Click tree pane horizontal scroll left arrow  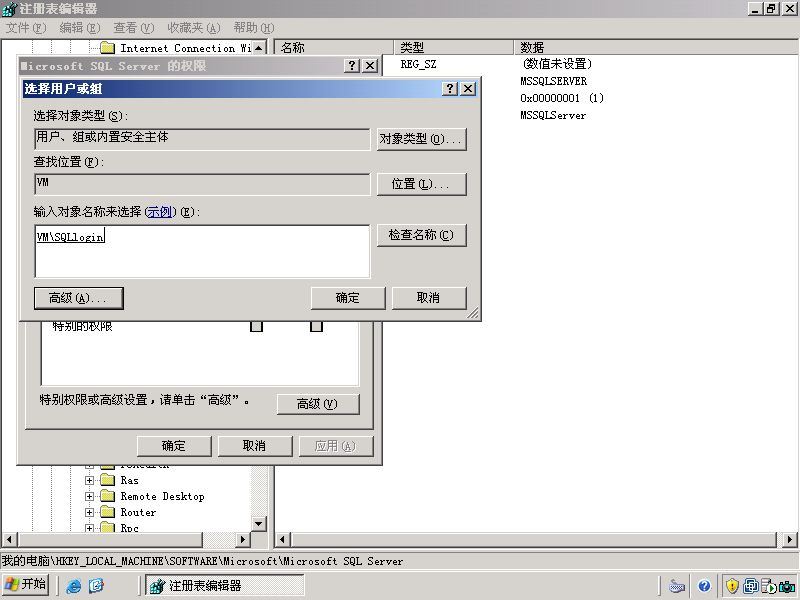tap(9, 539)
